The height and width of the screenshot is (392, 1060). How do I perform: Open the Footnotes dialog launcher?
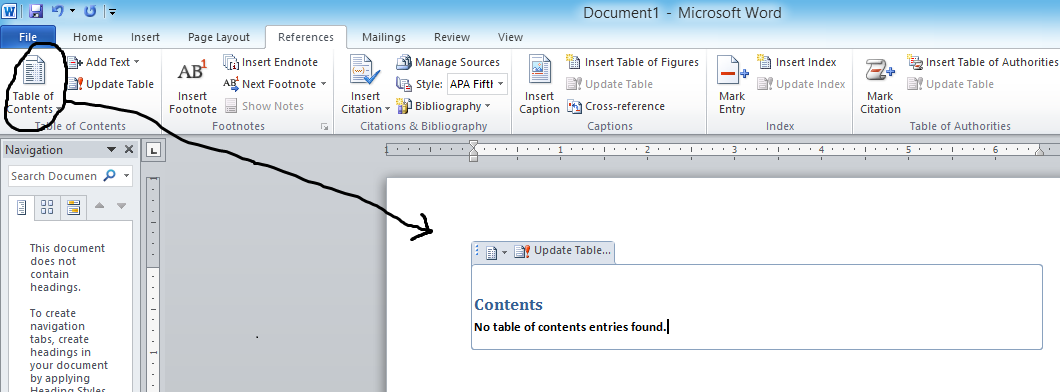pyautogui.click(x=324, y=126)
